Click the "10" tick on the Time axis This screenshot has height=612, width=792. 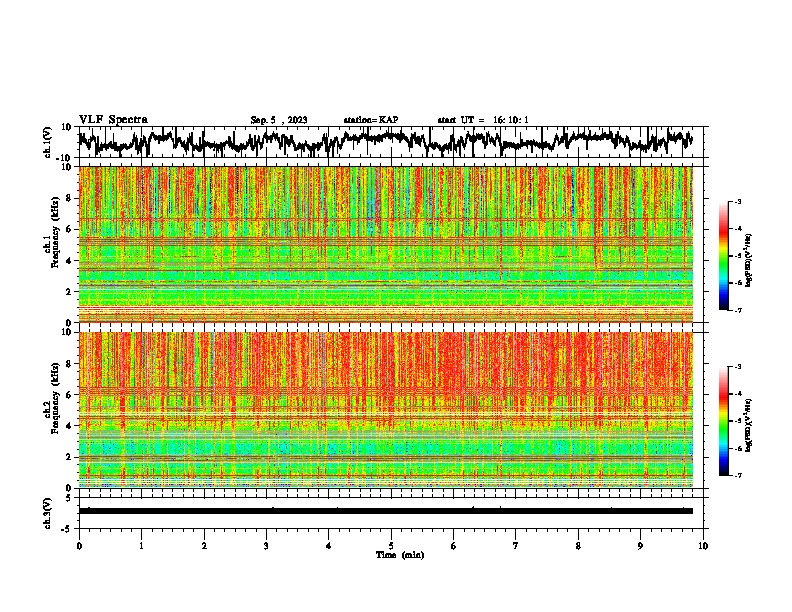coord(703,546)
